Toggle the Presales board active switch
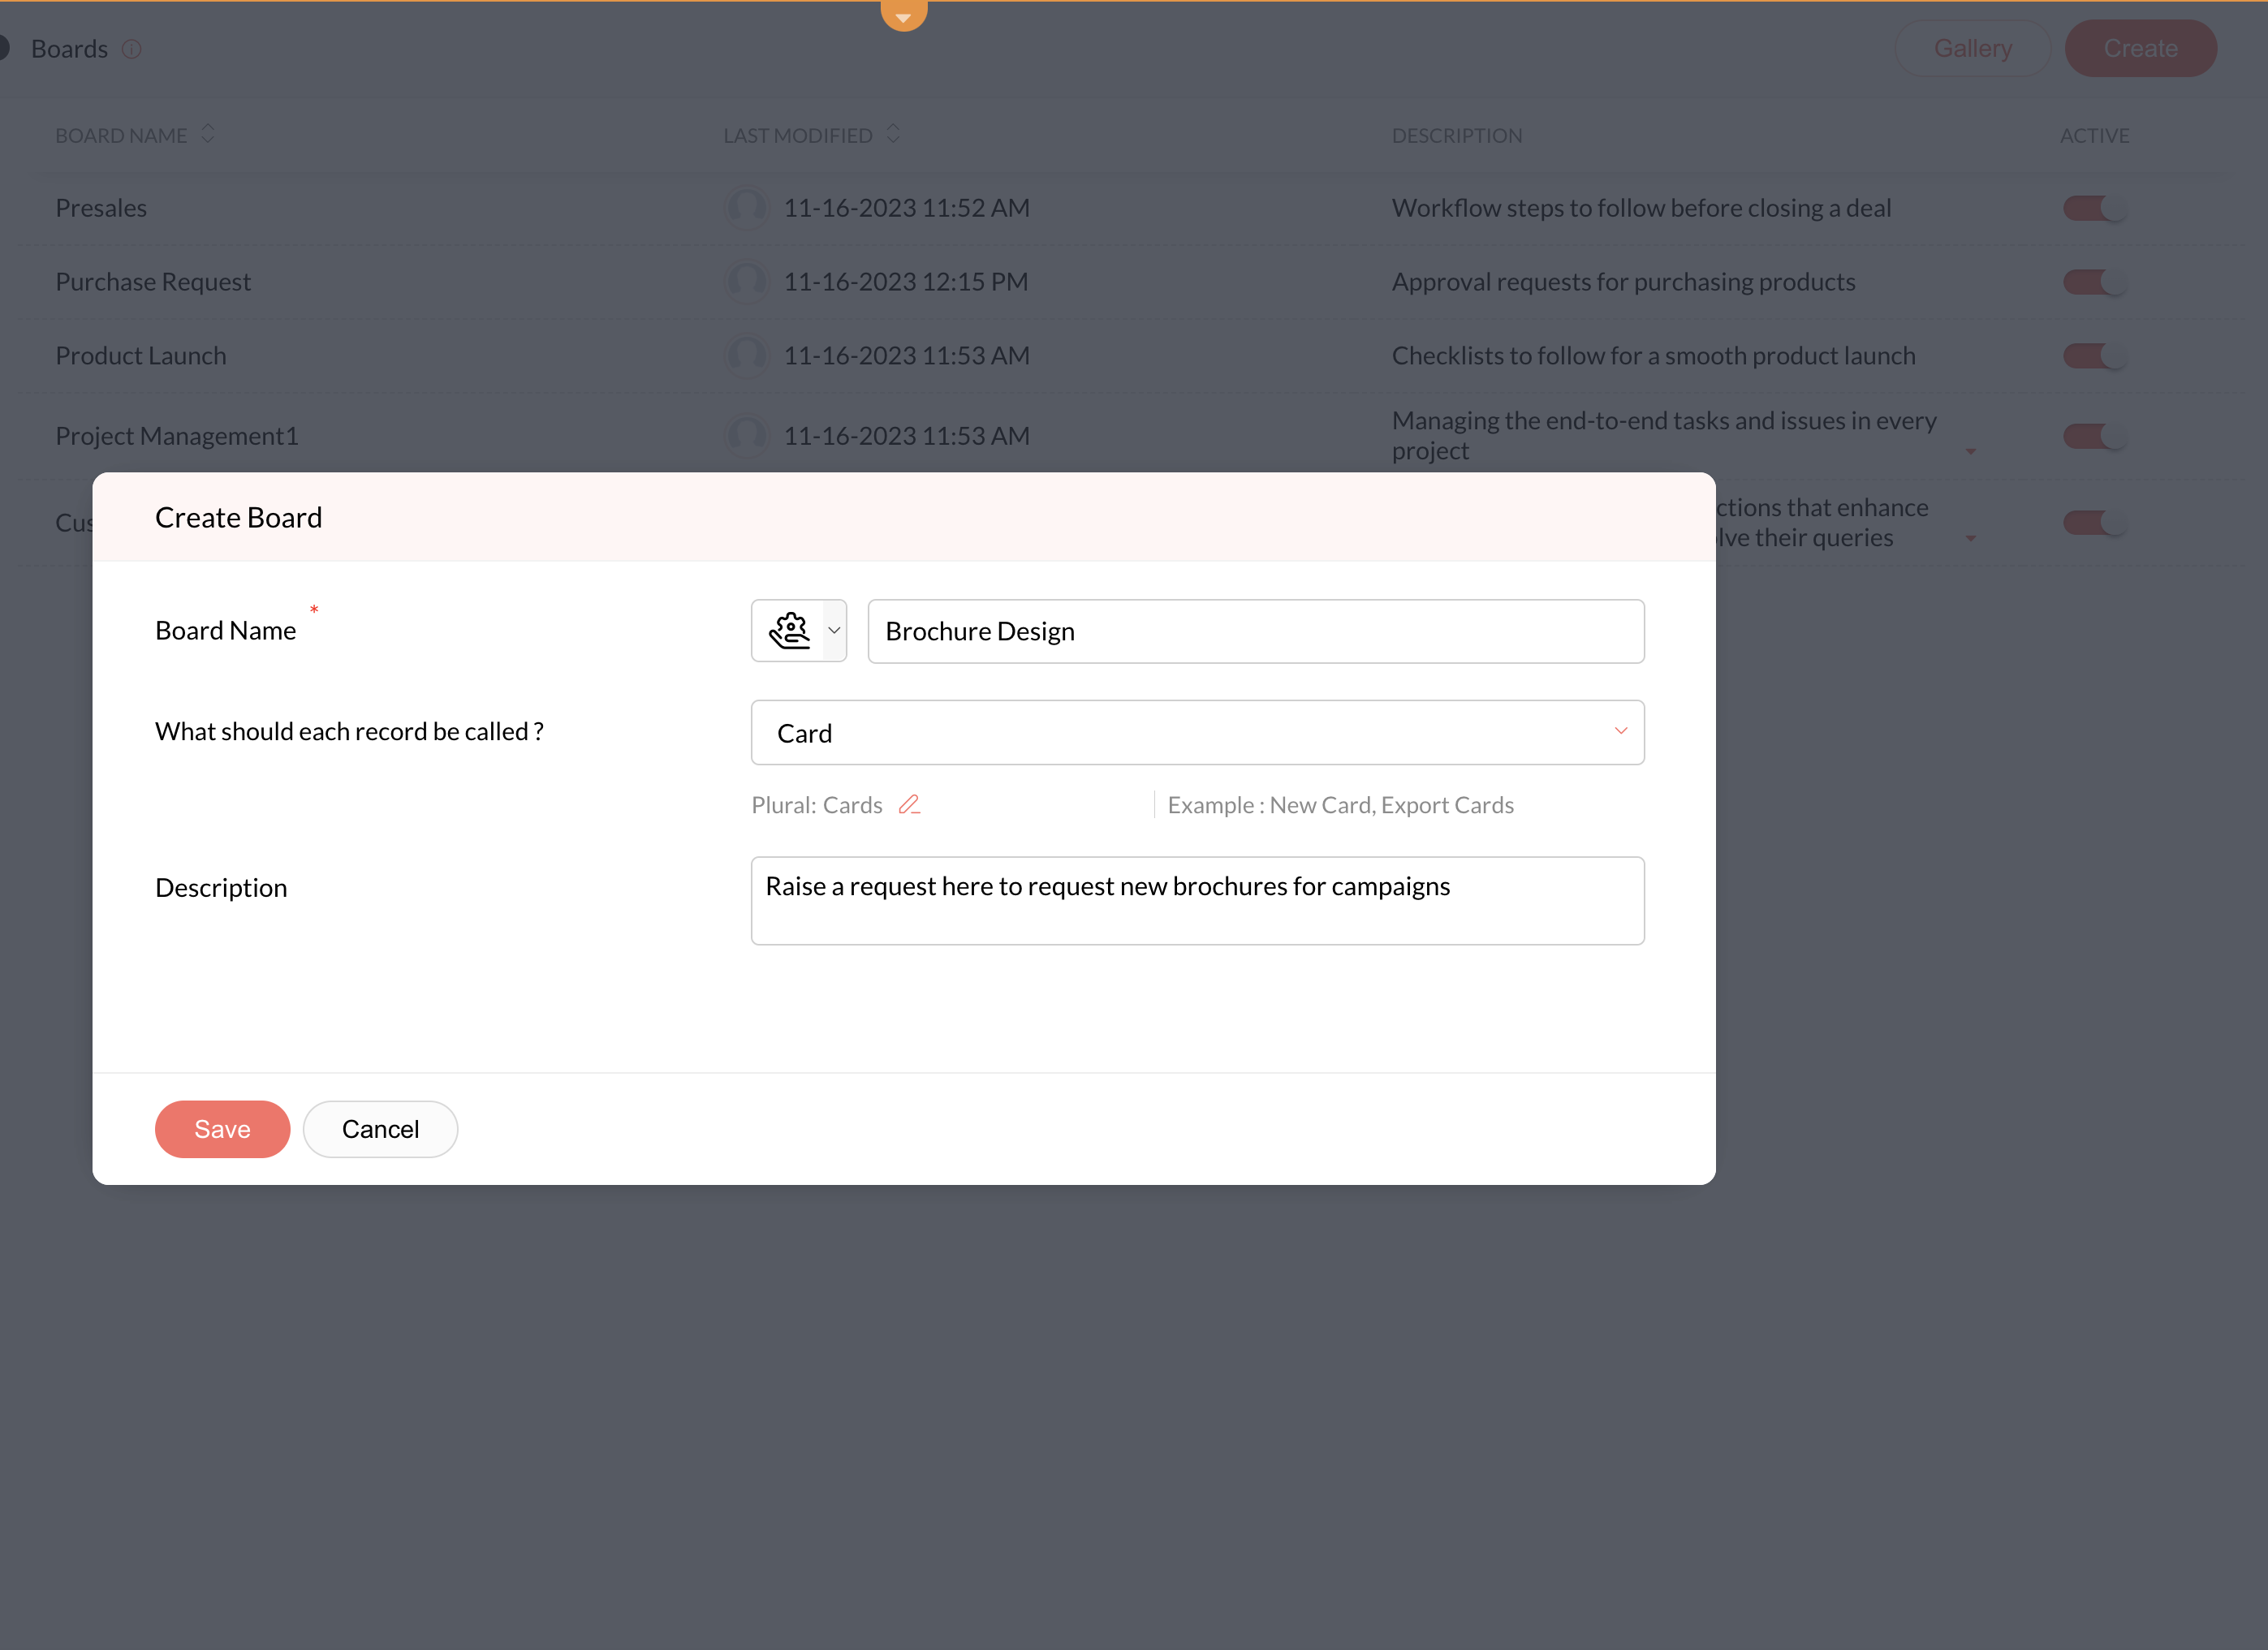This screenshot has width=2268, height=1650. [2094, 208]
